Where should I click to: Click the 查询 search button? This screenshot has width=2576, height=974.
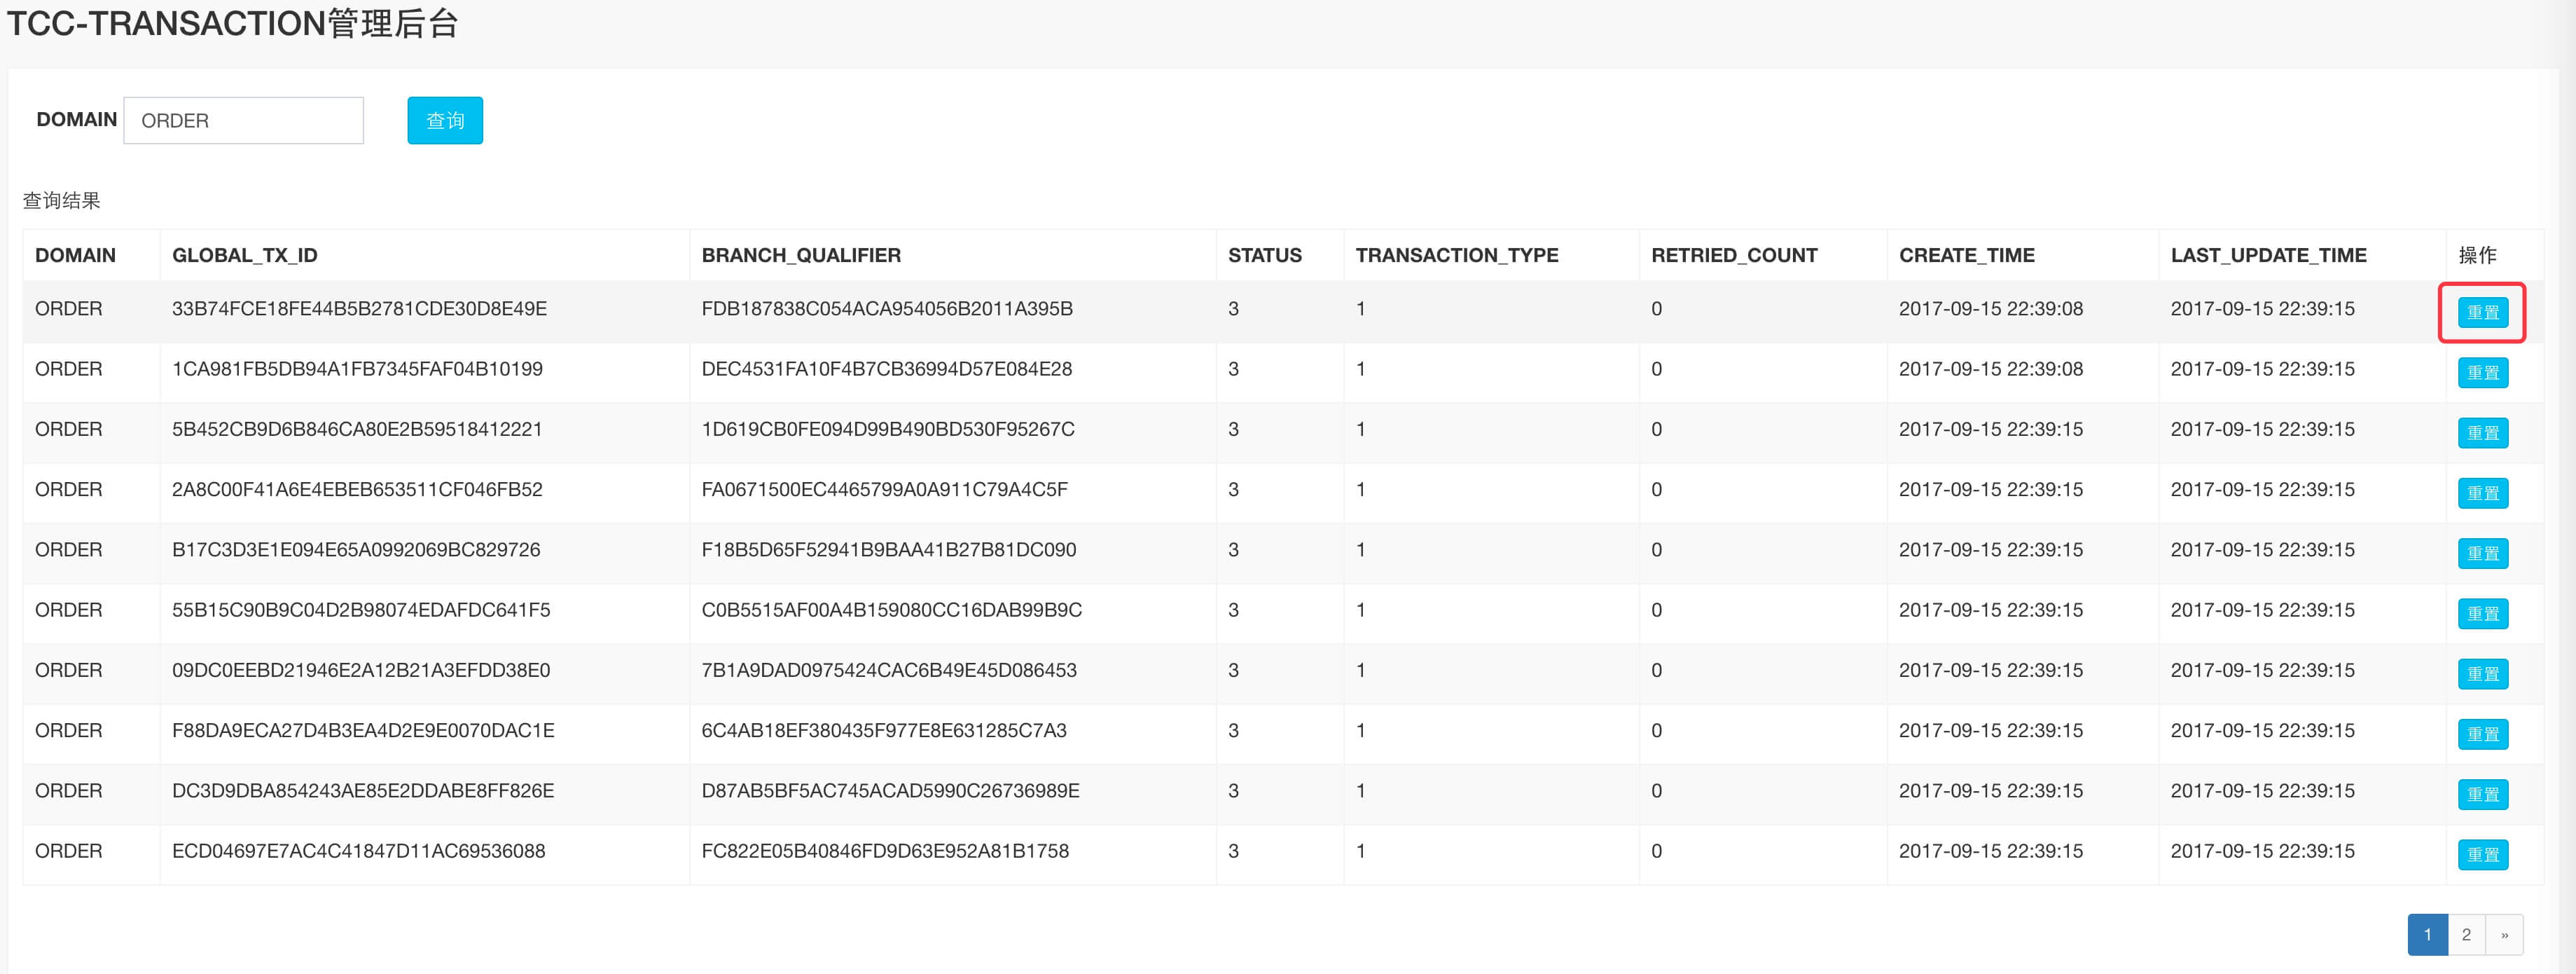(x=445, y=120)
